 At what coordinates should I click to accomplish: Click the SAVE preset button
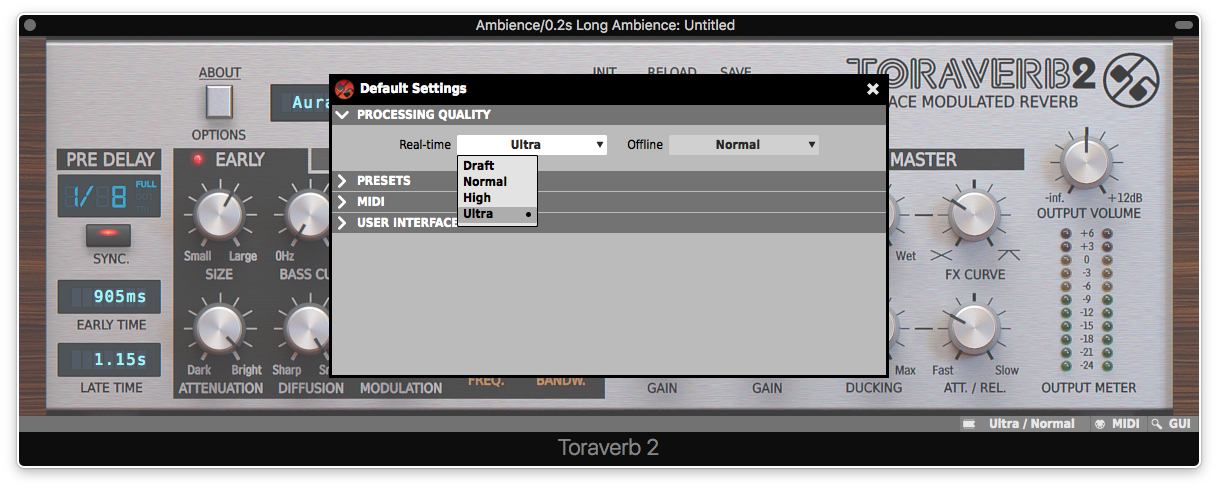(735, 72)
